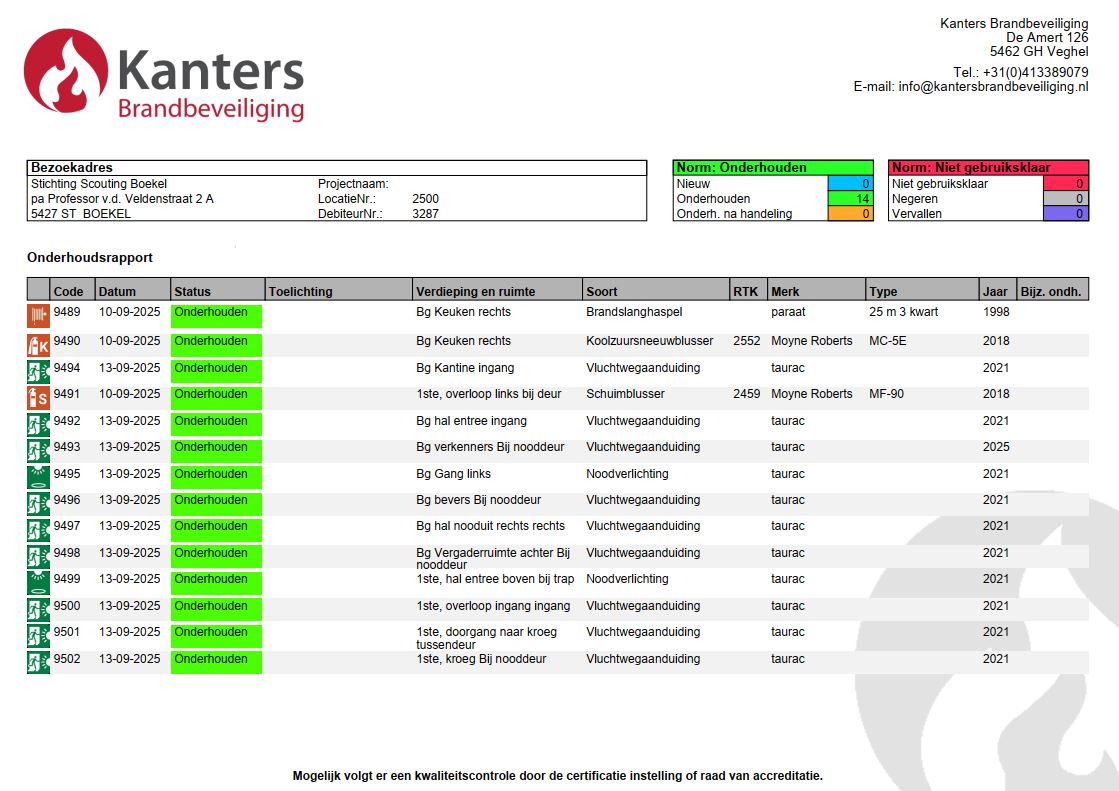Screen dimensions: 1119x791
Task: Click the blue Nieuw count swatch
Action: (x=851, y=184)
